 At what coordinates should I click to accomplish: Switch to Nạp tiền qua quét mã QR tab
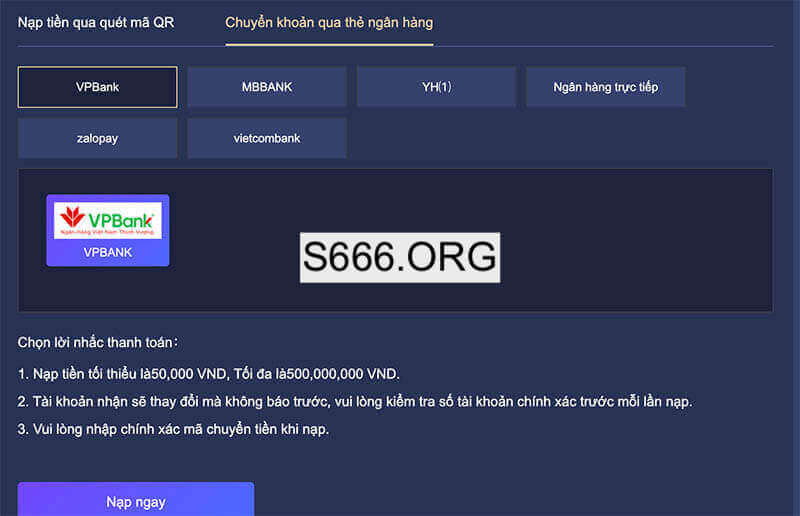point(96,22)
